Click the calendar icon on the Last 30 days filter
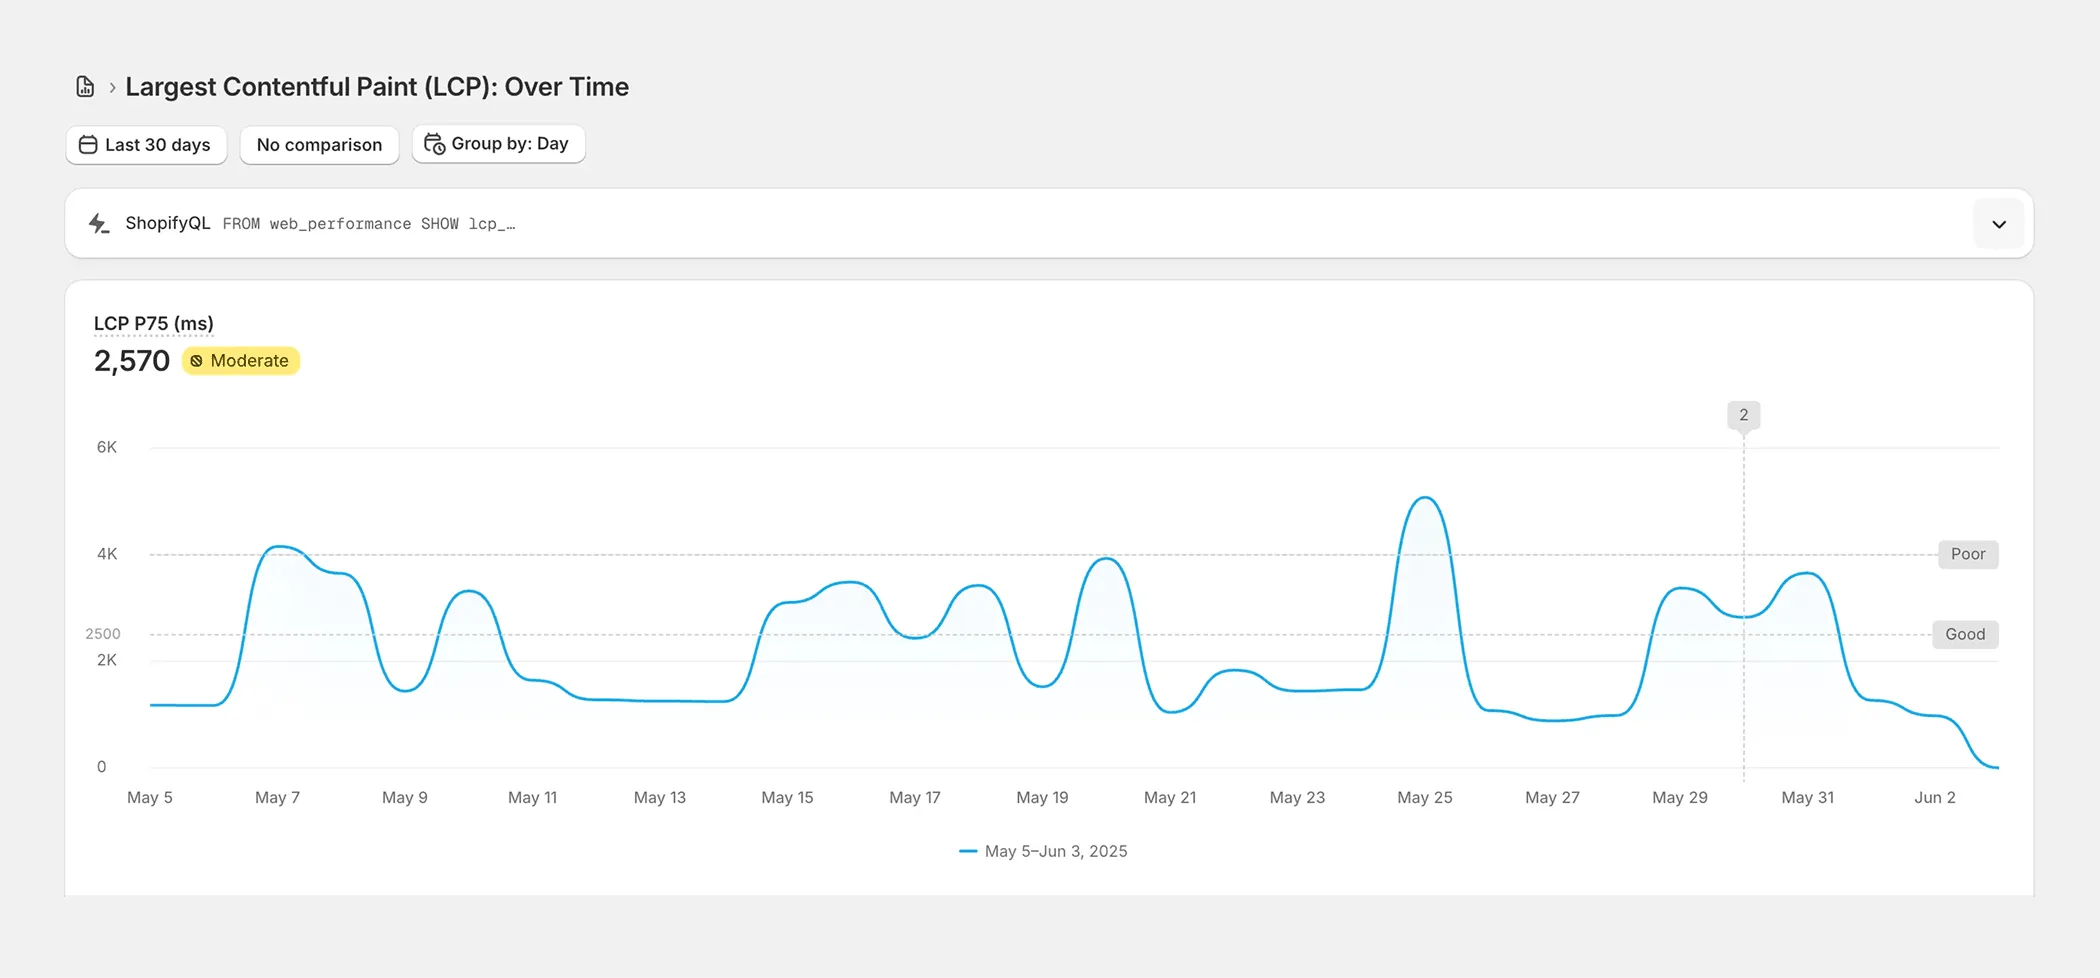 click(x=88, y=145)
